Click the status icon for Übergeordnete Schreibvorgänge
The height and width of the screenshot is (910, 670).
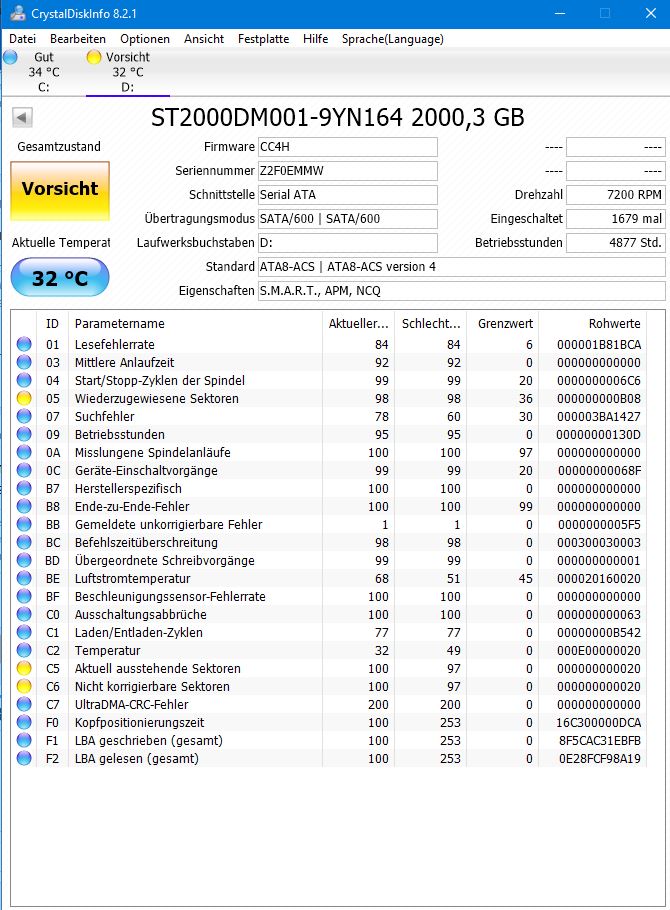24,560
